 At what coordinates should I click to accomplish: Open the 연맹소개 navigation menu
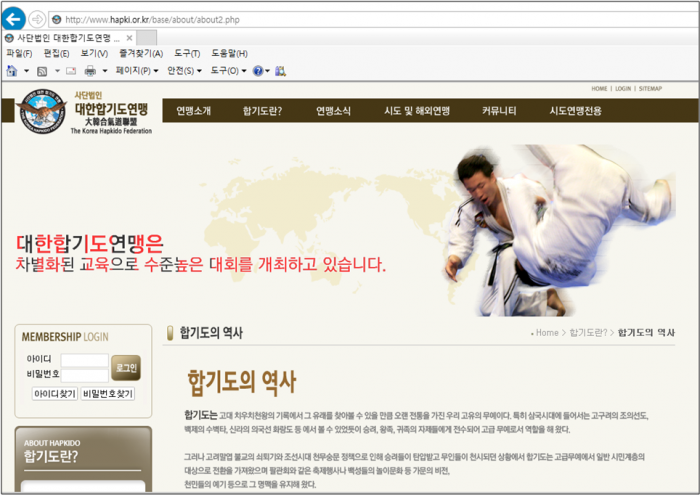coord(193,111)
